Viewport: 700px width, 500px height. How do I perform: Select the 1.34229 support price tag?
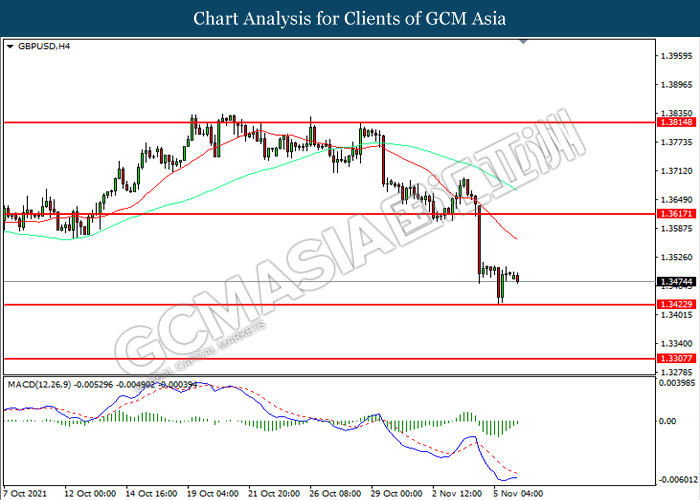click(x=676, y=304)
